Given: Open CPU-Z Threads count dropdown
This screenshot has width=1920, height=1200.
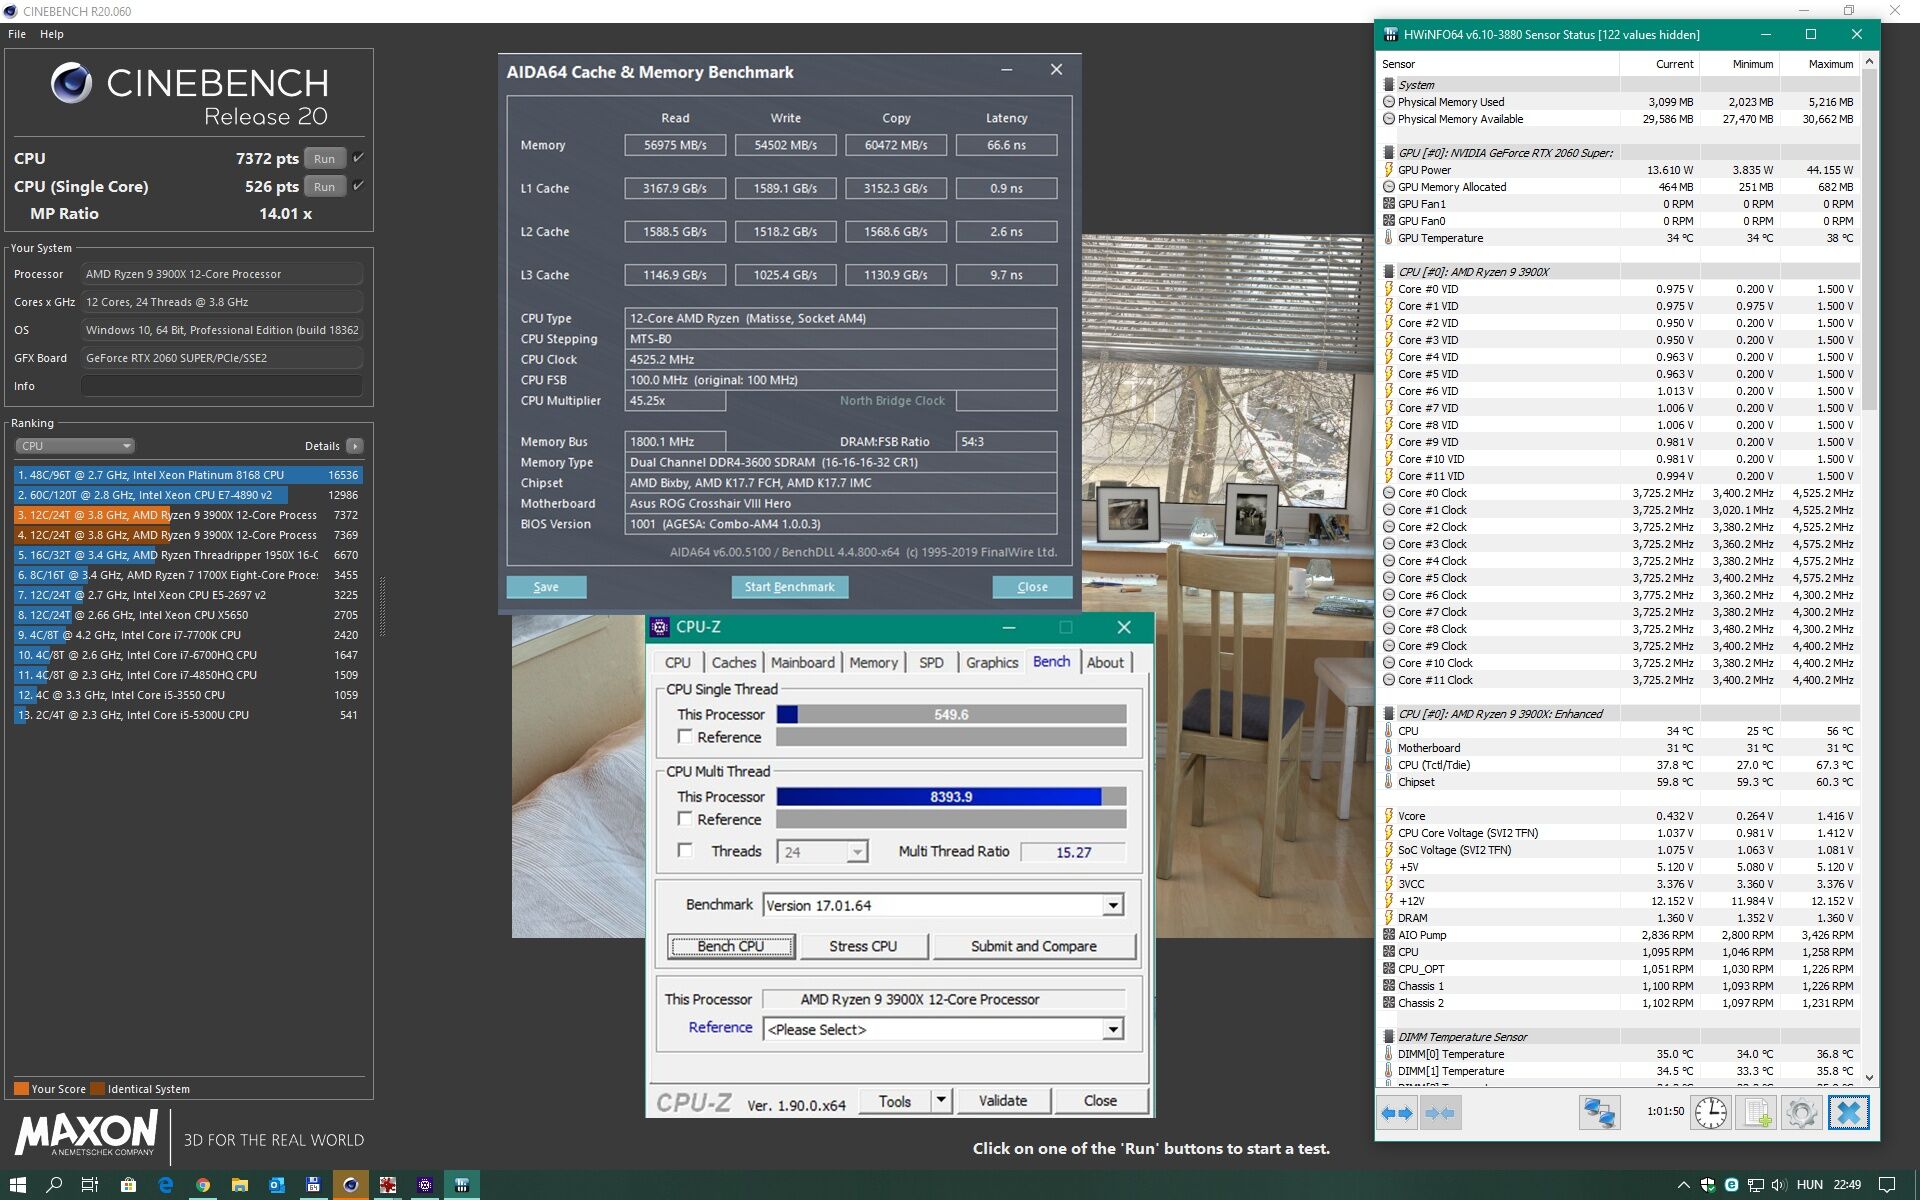Looking at the screenshot, I should [x=856, y=852].
